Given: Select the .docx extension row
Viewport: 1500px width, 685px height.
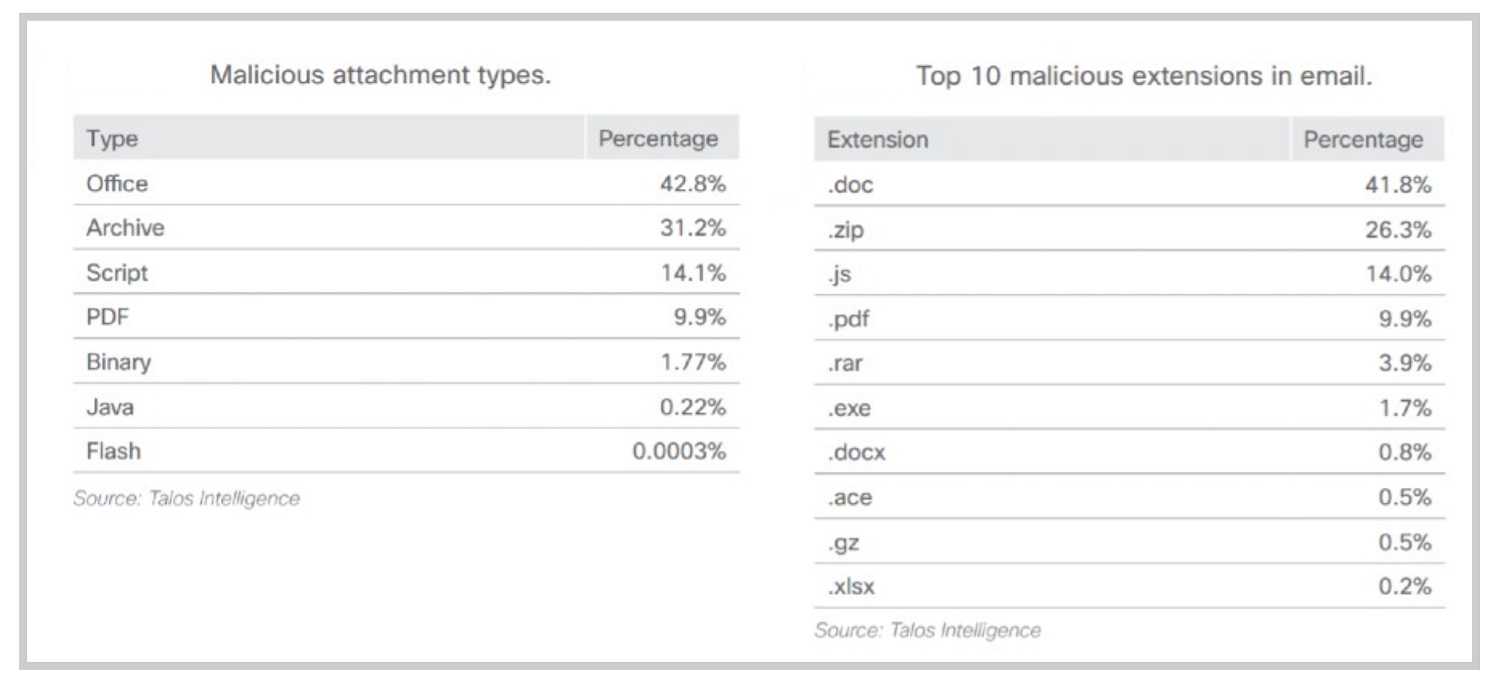Looking at the screenshot, I should 1129,452.
